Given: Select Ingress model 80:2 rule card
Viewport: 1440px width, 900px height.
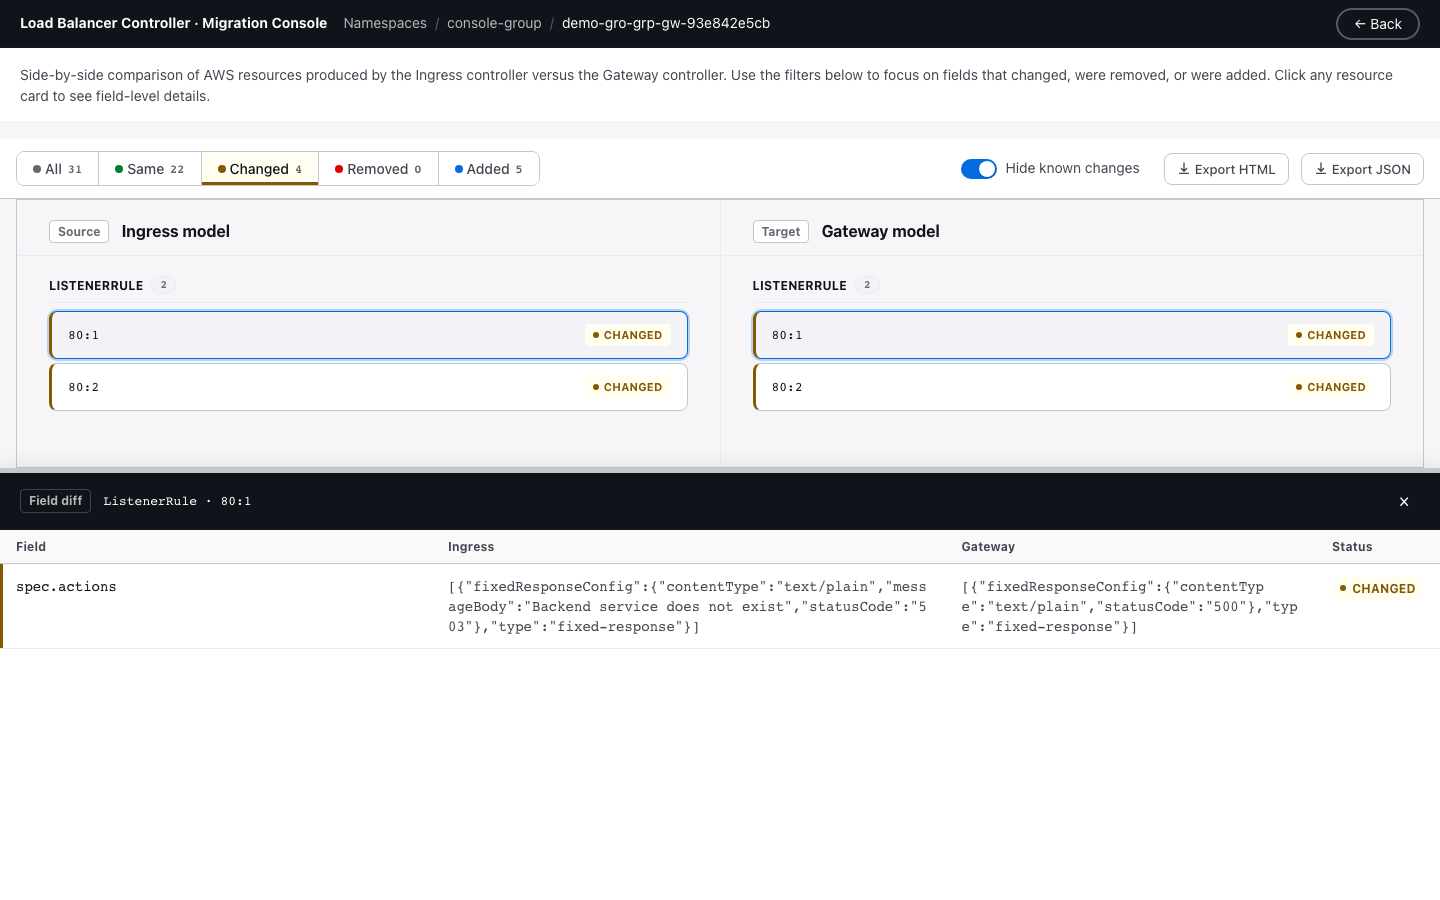Looking at the screenshot, I should click(368, 387).
